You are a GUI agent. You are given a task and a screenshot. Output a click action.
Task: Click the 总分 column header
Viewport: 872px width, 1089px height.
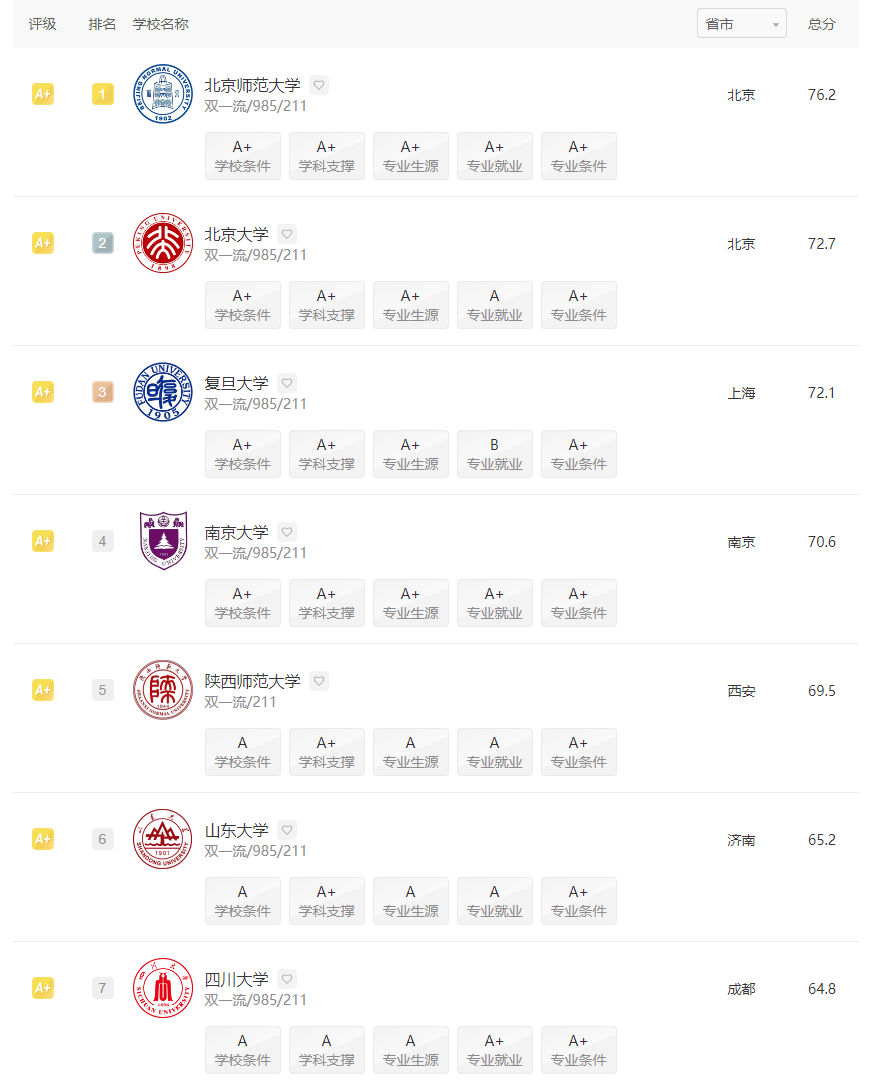coord(821,24)
